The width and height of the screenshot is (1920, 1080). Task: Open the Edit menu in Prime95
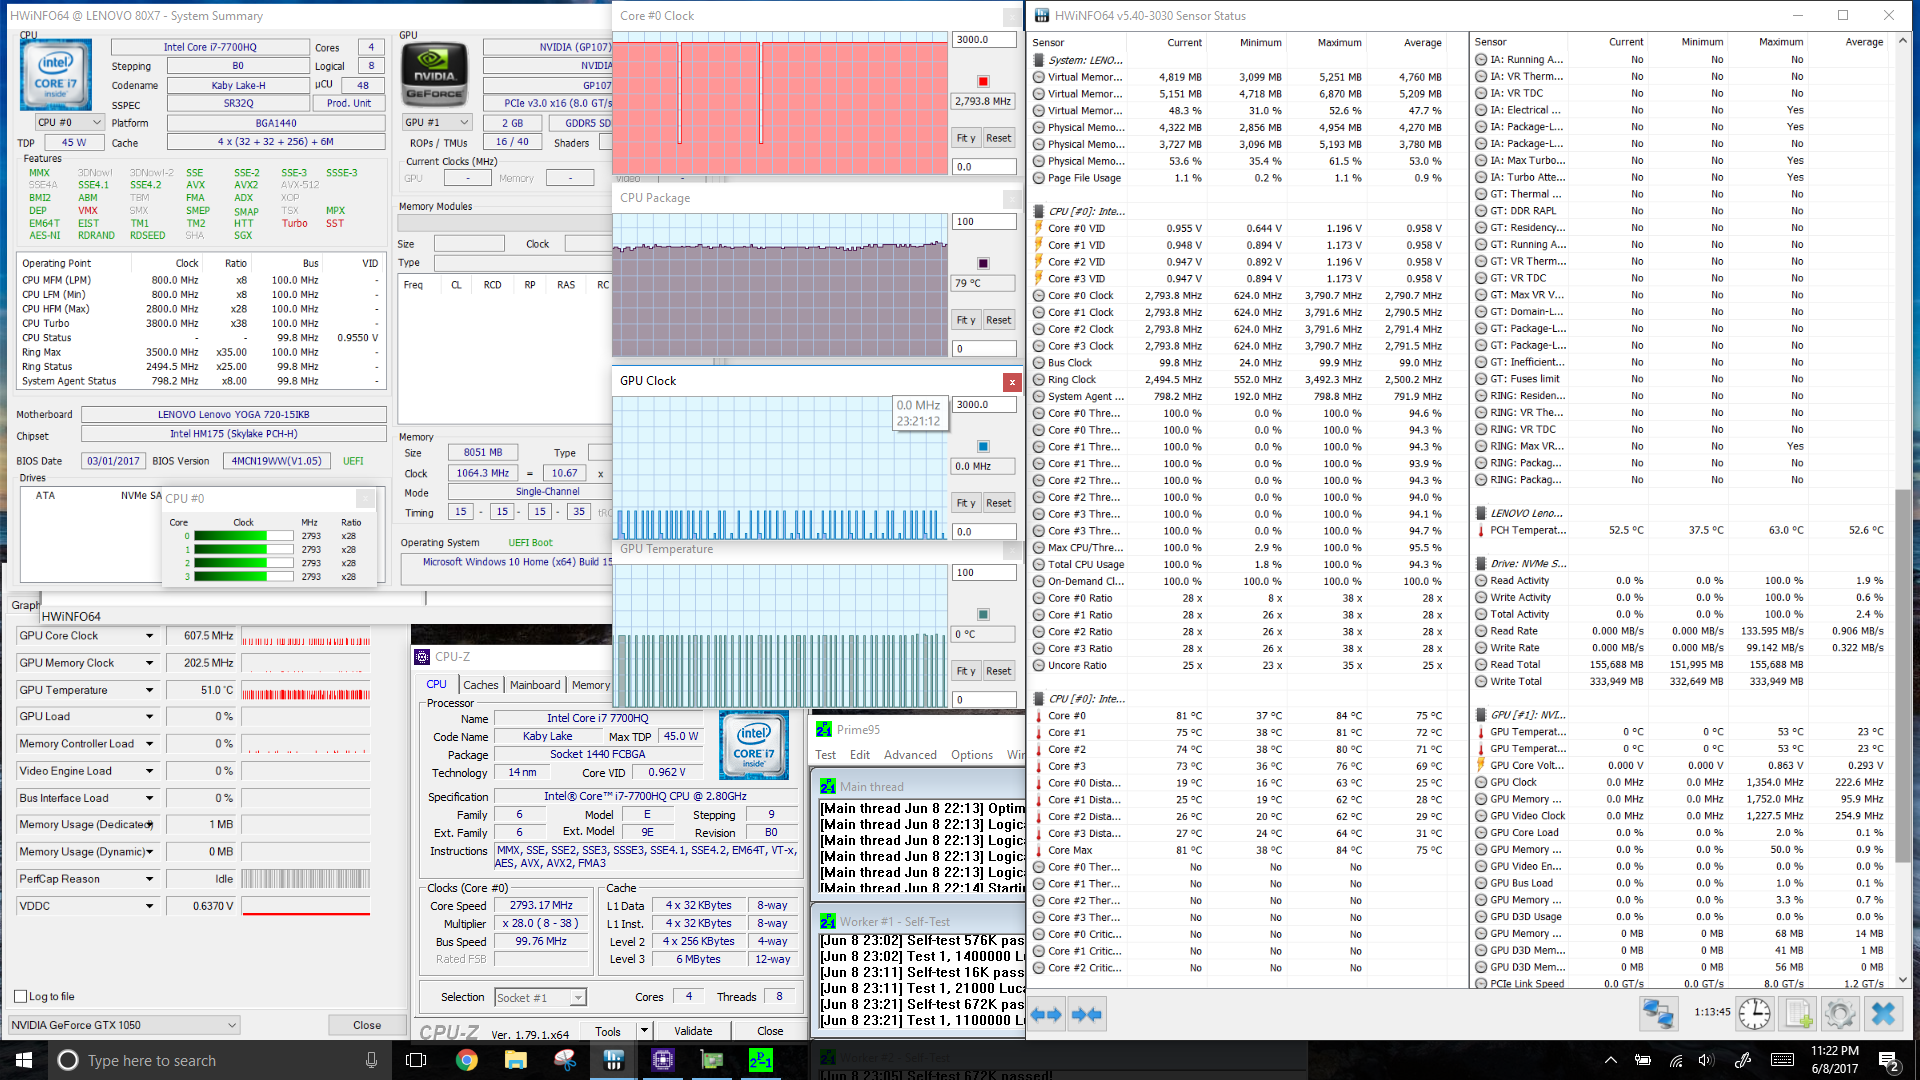(x=860, y=755)
